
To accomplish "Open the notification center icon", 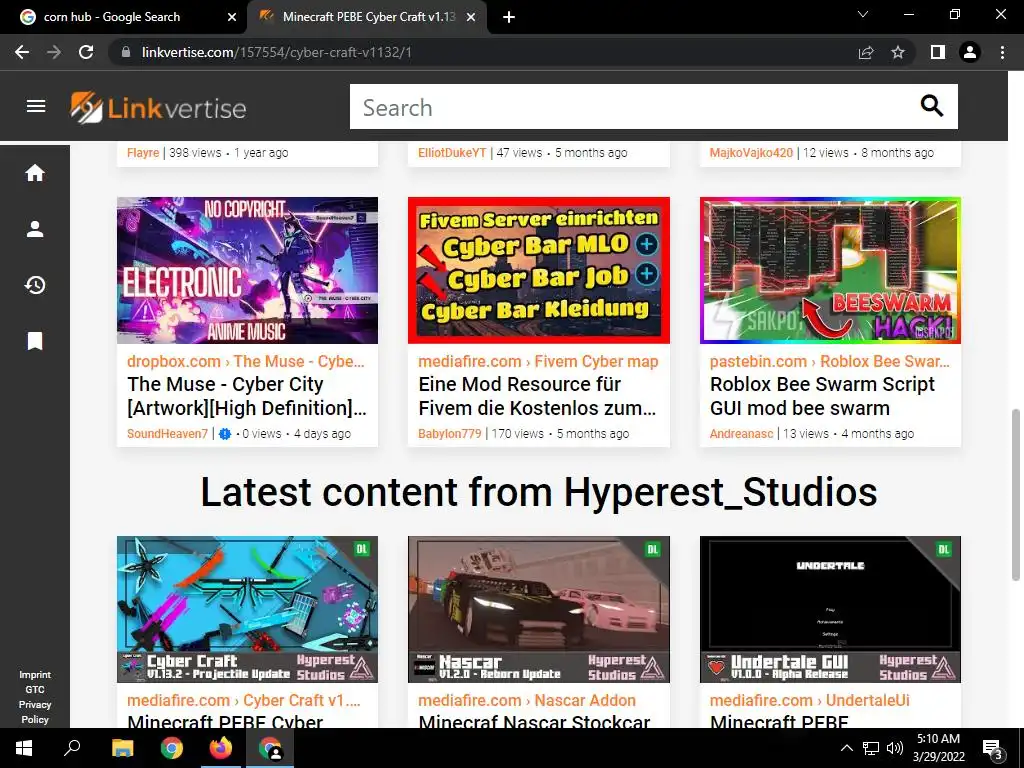I will (992, 748).
